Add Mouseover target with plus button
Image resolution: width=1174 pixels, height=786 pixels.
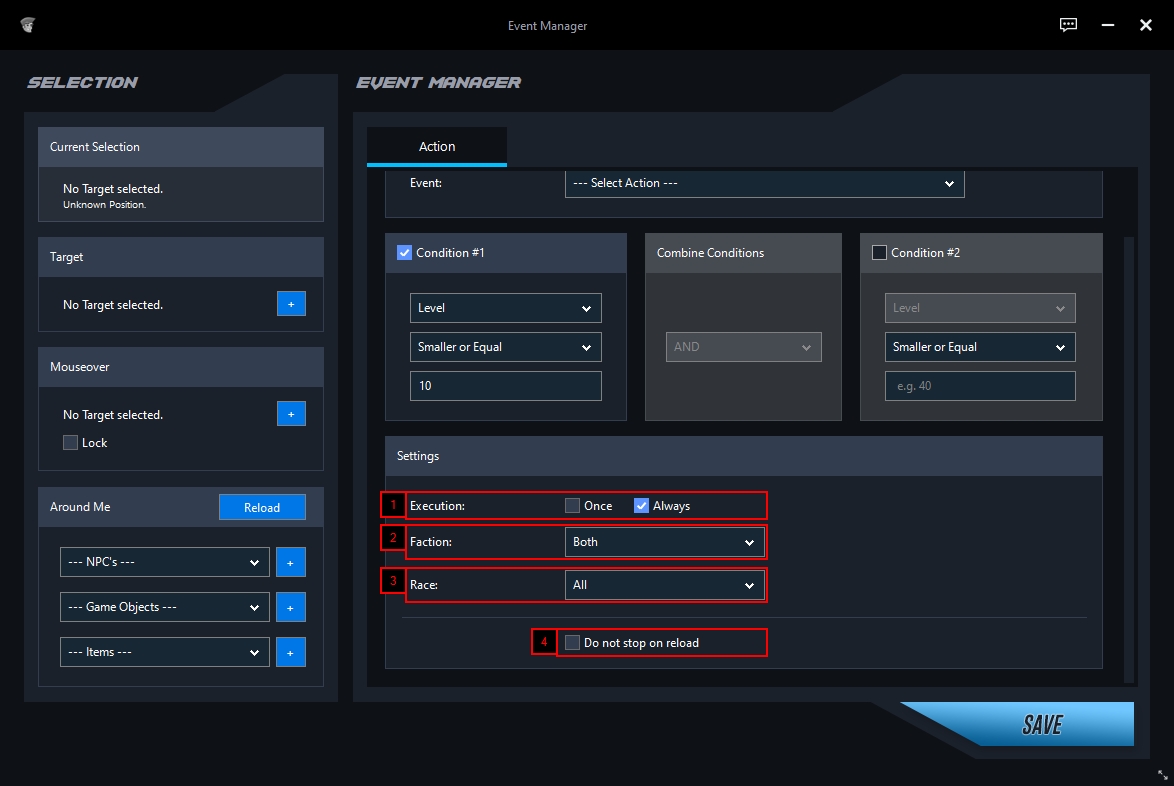coord(291,414)
